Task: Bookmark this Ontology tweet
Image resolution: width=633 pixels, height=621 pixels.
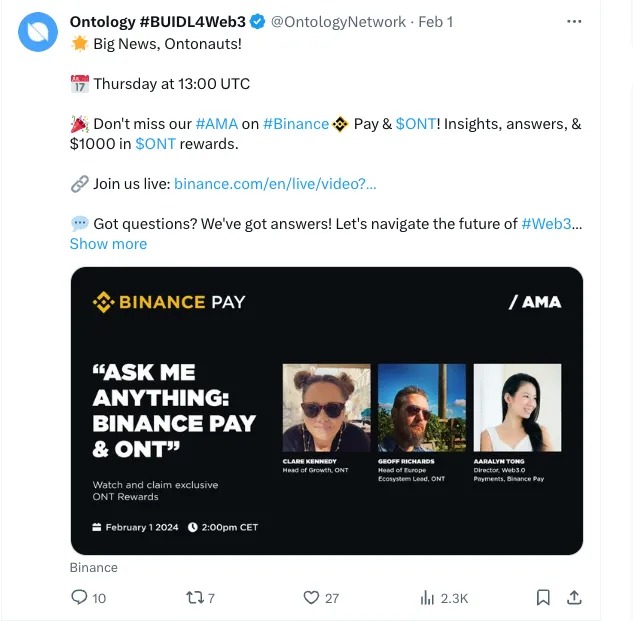Action: pos(543,597)
